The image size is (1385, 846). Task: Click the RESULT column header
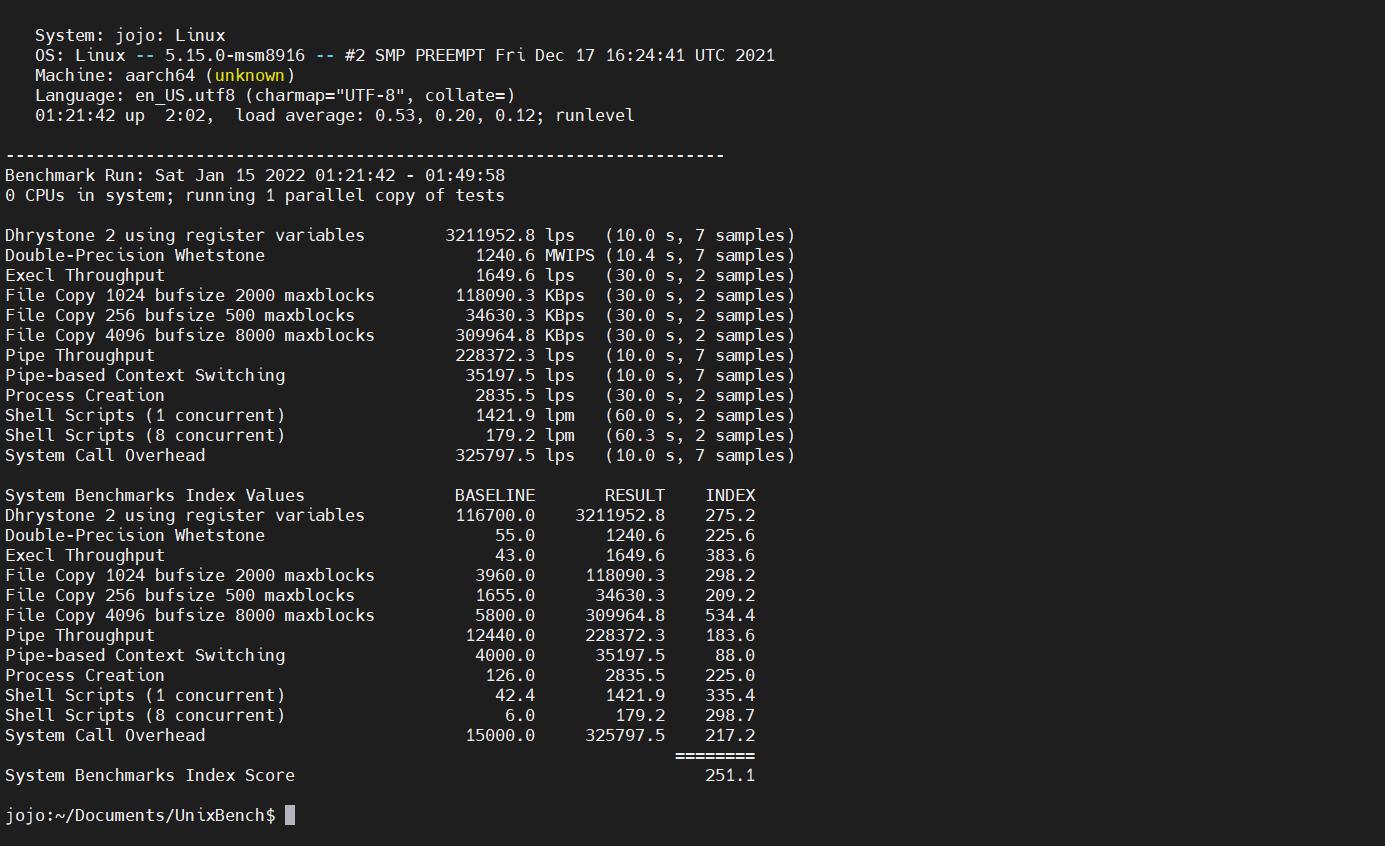634,495
